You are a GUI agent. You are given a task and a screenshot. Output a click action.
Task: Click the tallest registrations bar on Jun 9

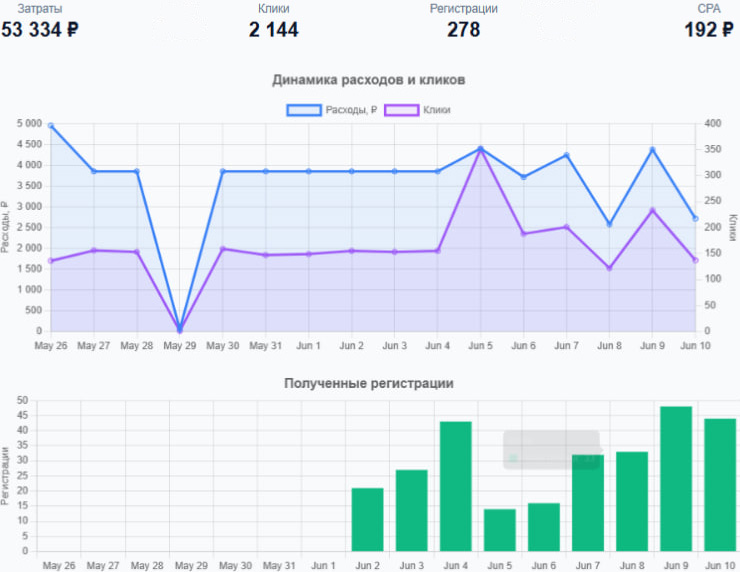pos(676,478)
